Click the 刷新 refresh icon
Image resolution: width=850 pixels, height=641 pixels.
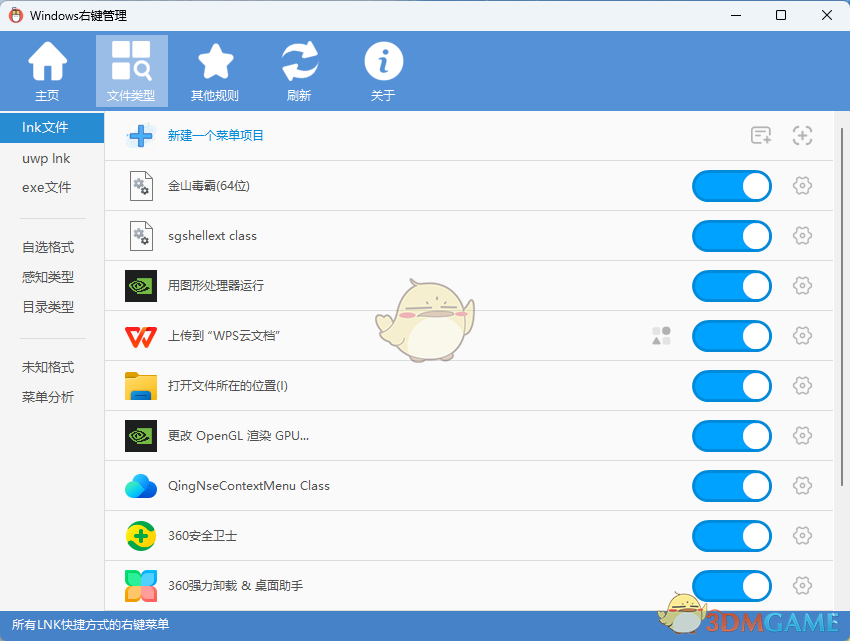tap(299, 60)
